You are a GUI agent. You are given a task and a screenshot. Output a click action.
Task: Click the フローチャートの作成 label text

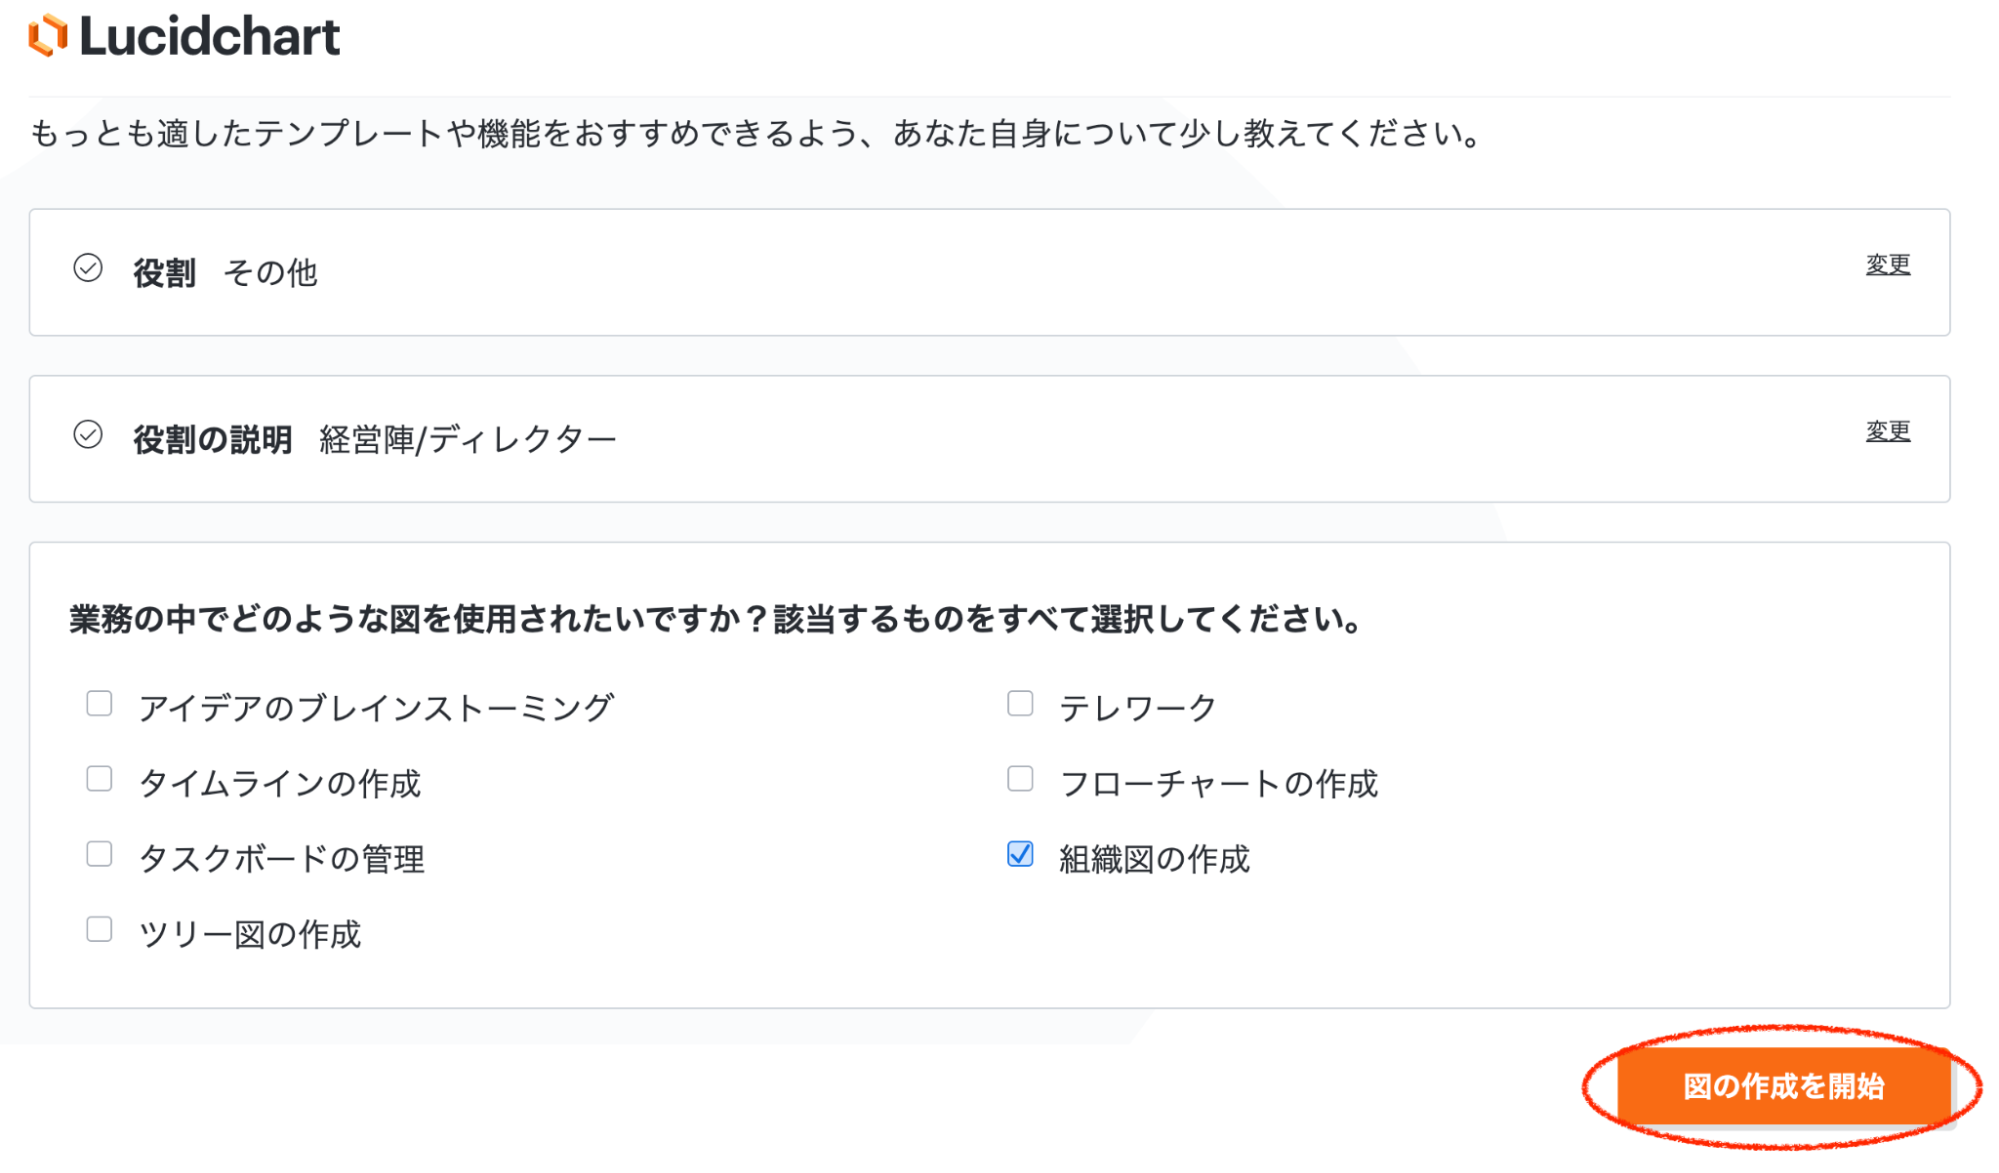[1218, 784]
